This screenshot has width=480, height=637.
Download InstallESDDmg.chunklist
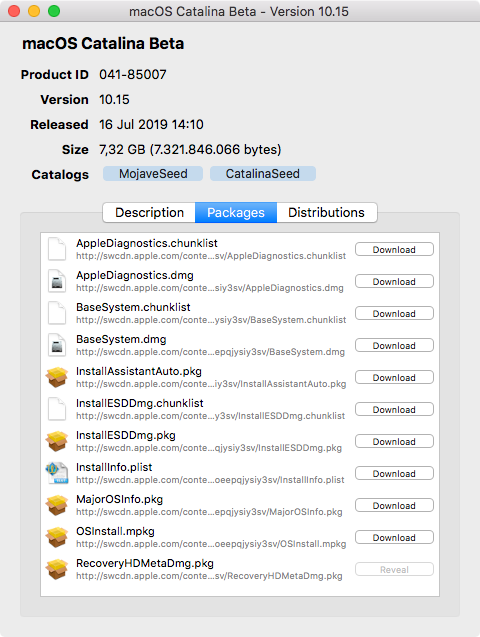(394, 410)
